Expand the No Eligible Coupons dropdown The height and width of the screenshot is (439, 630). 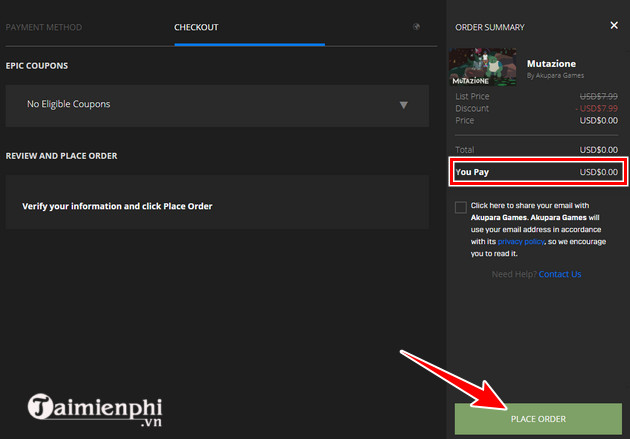coord(217,105)
